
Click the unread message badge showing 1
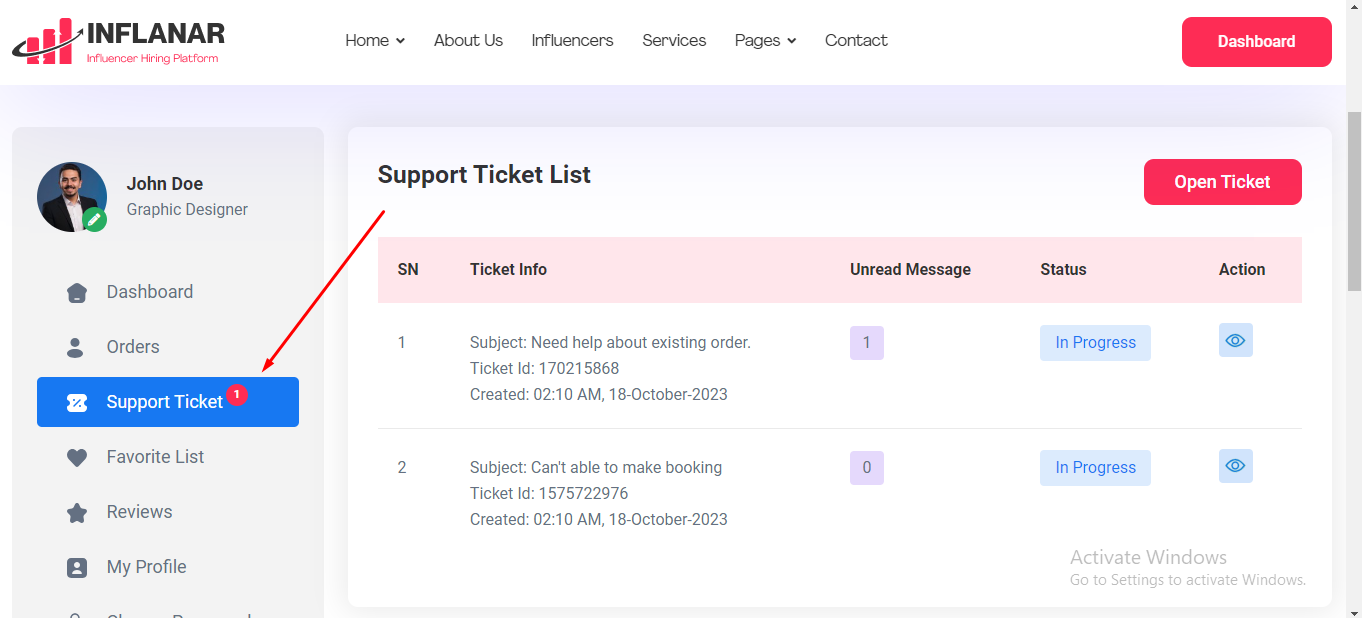coord(866,342)
